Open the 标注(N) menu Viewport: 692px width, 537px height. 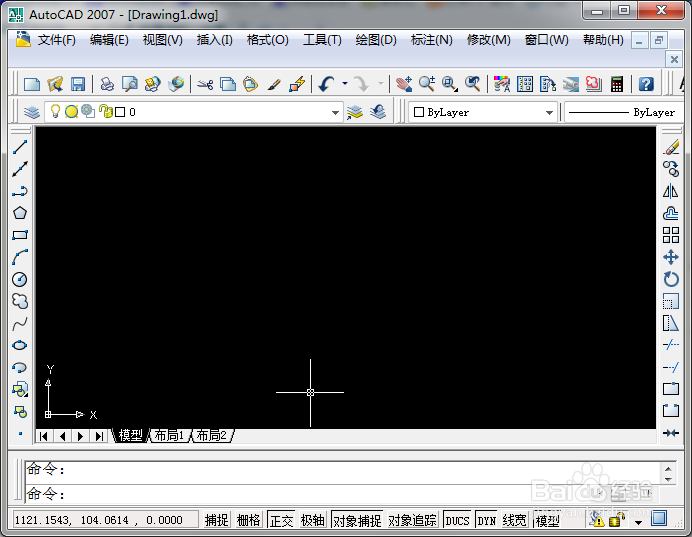432,40
